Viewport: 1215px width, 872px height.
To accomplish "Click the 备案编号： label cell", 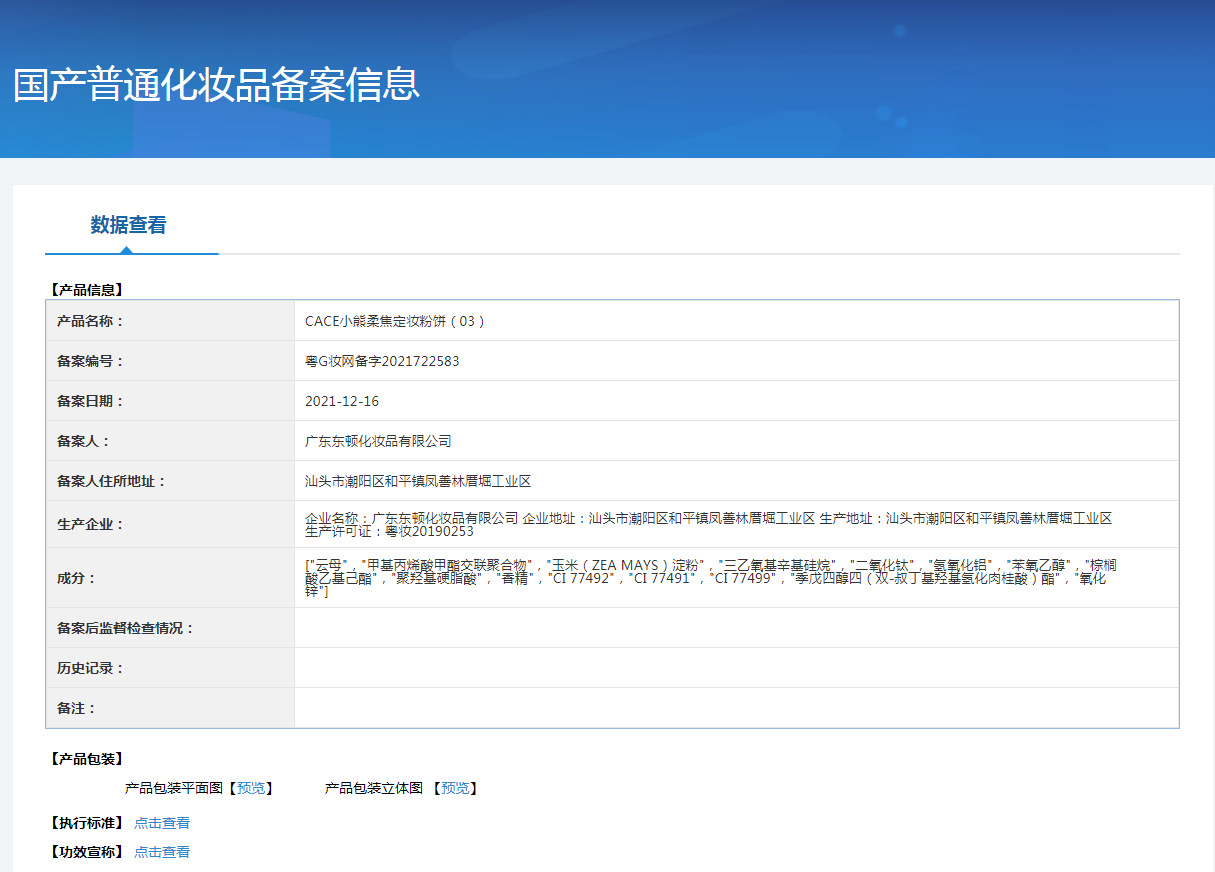I will tap(170, 361).
